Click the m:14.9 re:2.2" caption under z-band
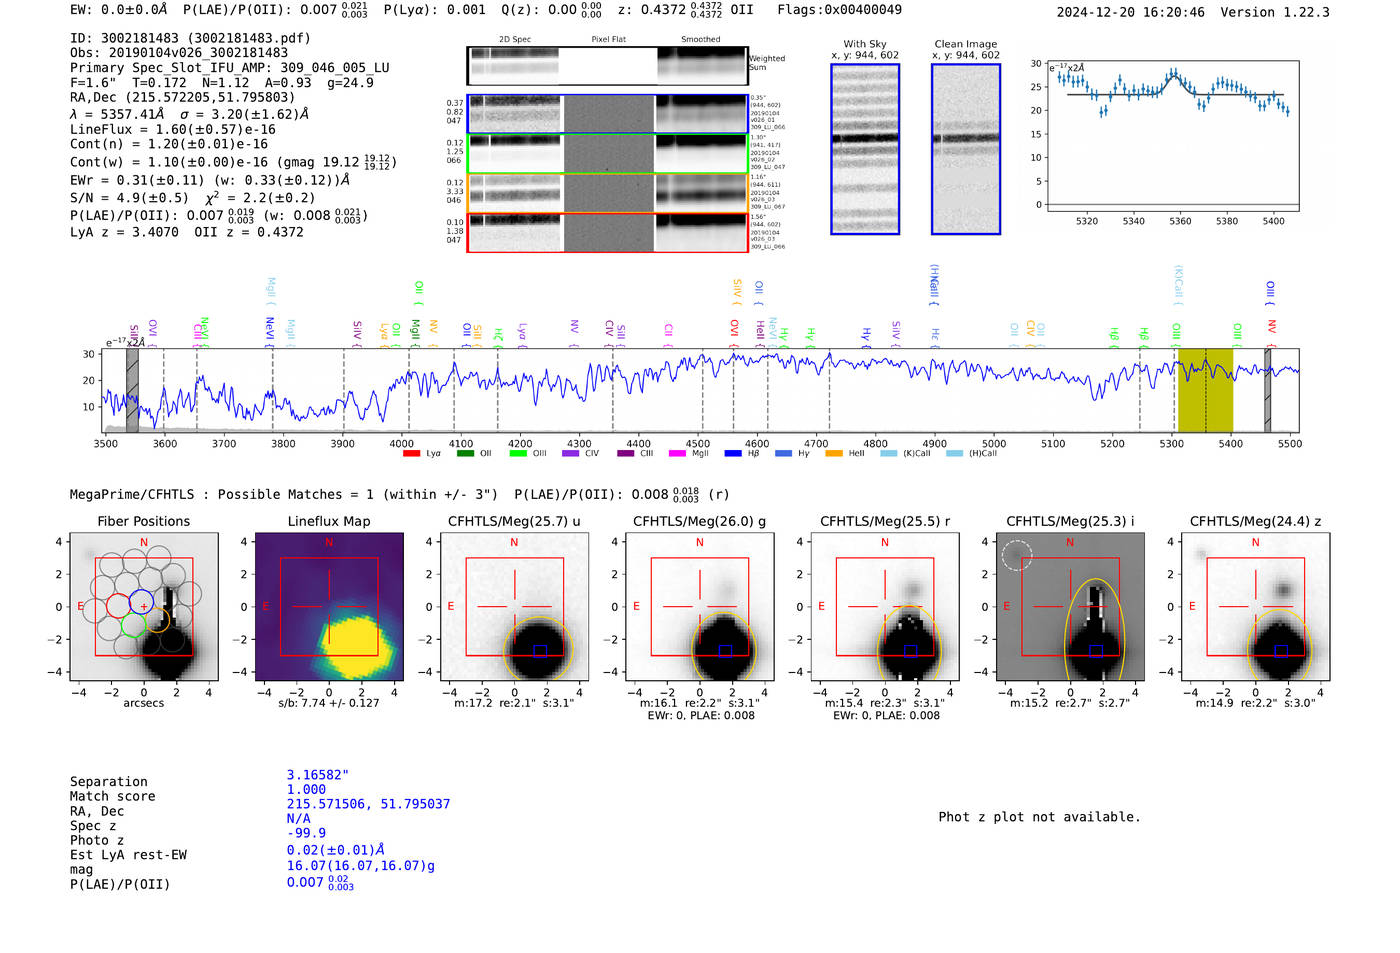Image resolution: width=1400 pixels, height=953 pixels. (x=1256, y=703)
